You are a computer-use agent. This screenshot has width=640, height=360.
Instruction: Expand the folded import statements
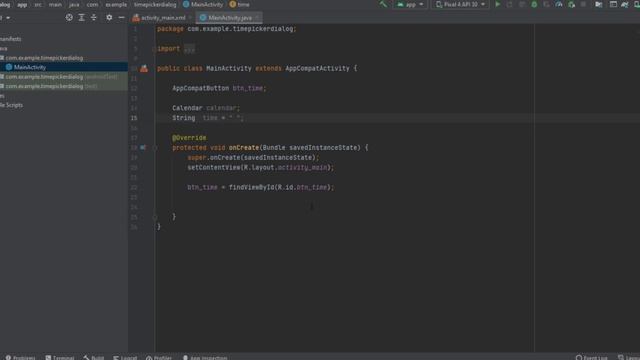tap(189, 49)
